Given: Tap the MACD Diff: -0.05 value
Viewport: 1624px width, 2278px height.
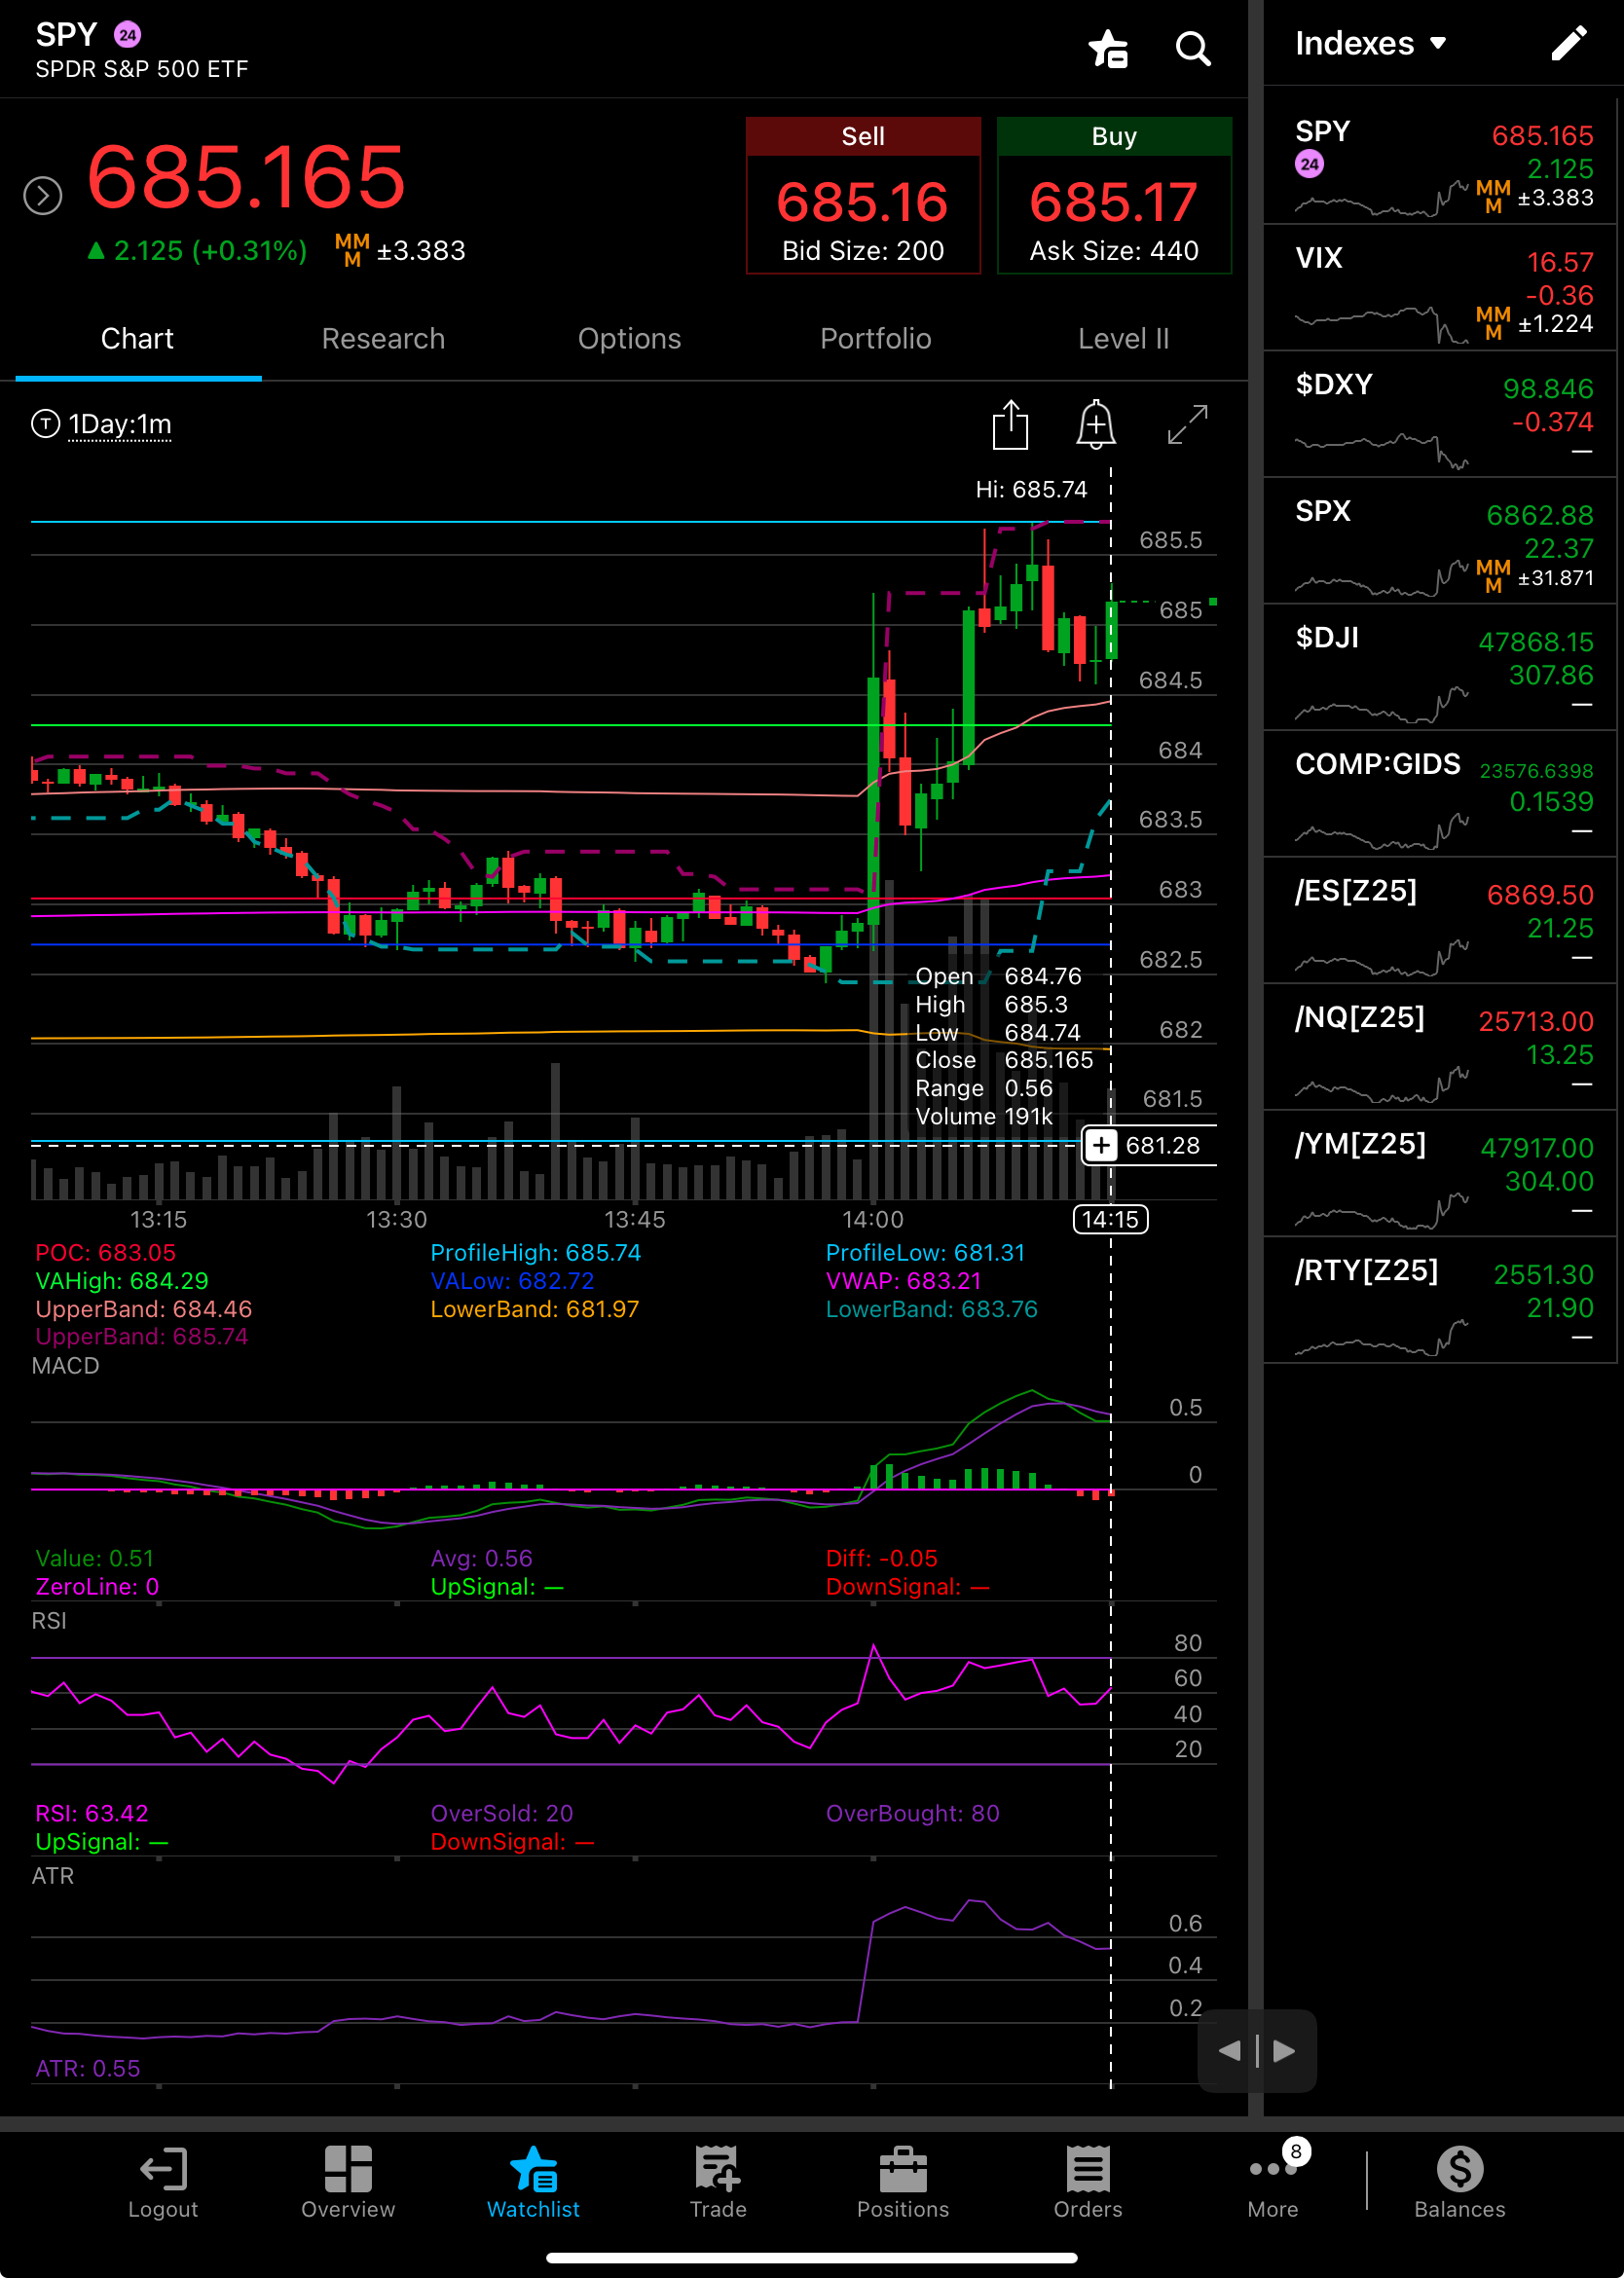Looking at the screenshot, I should pyautogui.click(x=882, y=1558).
